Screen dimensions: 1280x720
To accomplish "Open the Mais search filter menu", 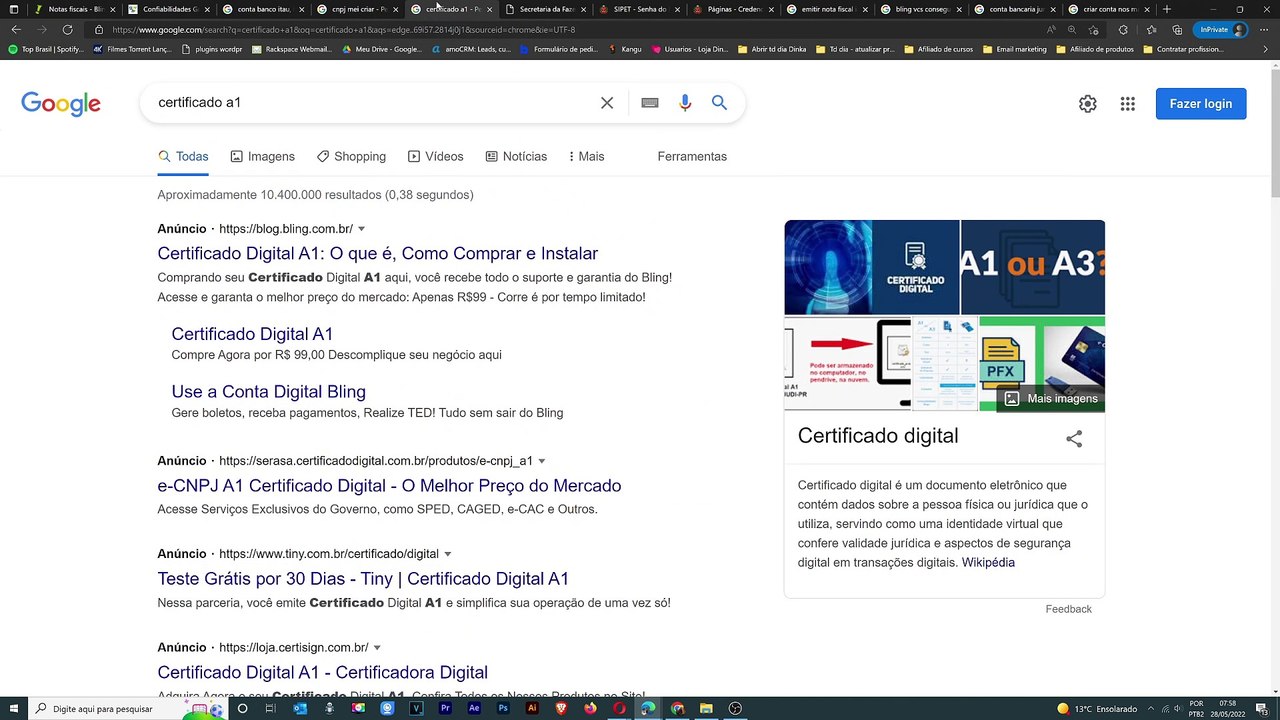I will point(587,157).
